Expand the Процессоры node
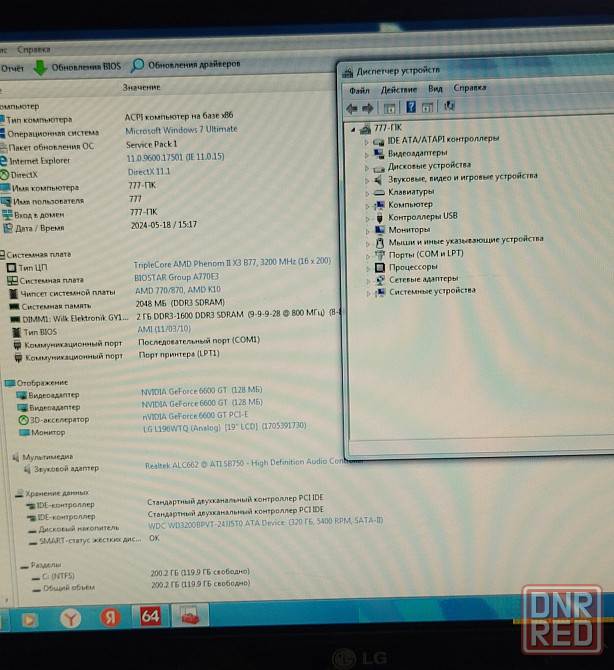The width and height of the screenshot is (614, 670). point(368,269)
